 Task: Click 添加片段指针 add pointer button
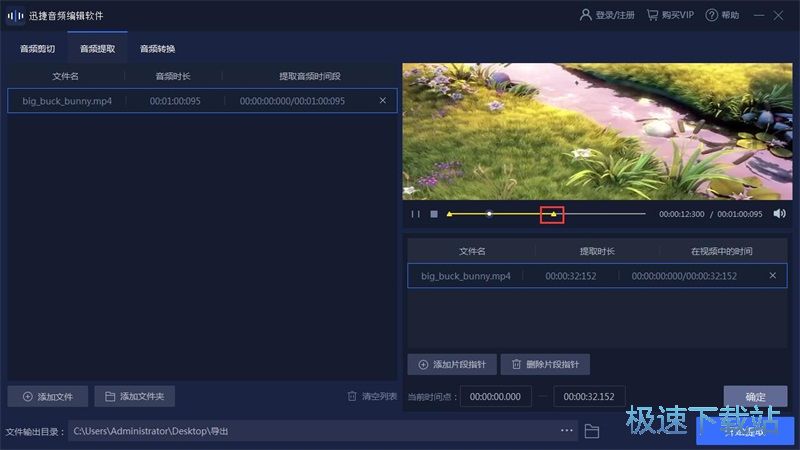[452, 364]
